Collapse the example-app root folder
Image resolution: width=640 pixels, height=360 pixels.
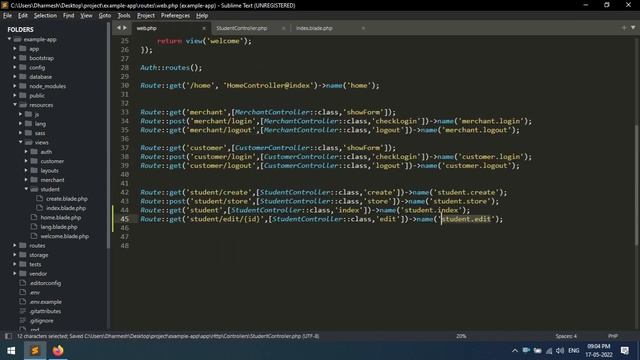pos(9,39)
